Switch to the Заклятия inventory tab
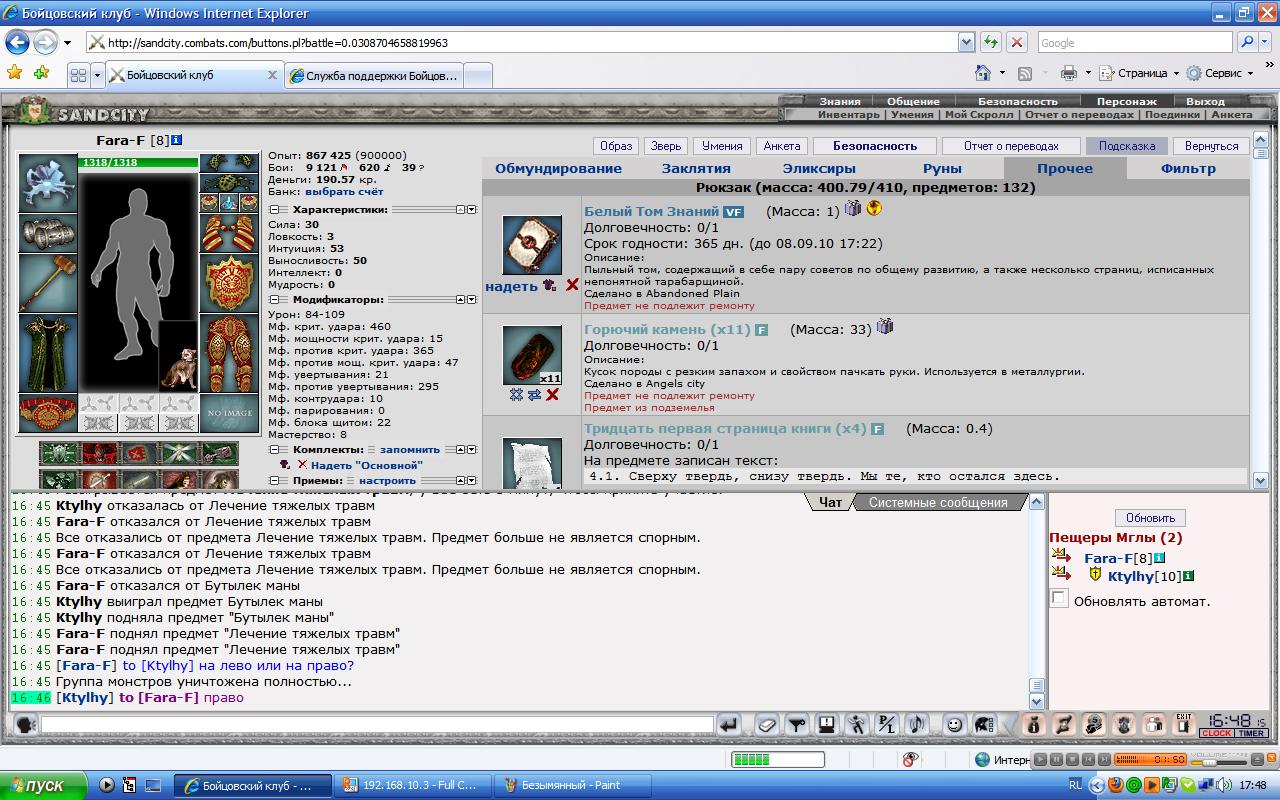This screenshot has width=1280, height=800. pyautogui.click(x=696, y=168)
